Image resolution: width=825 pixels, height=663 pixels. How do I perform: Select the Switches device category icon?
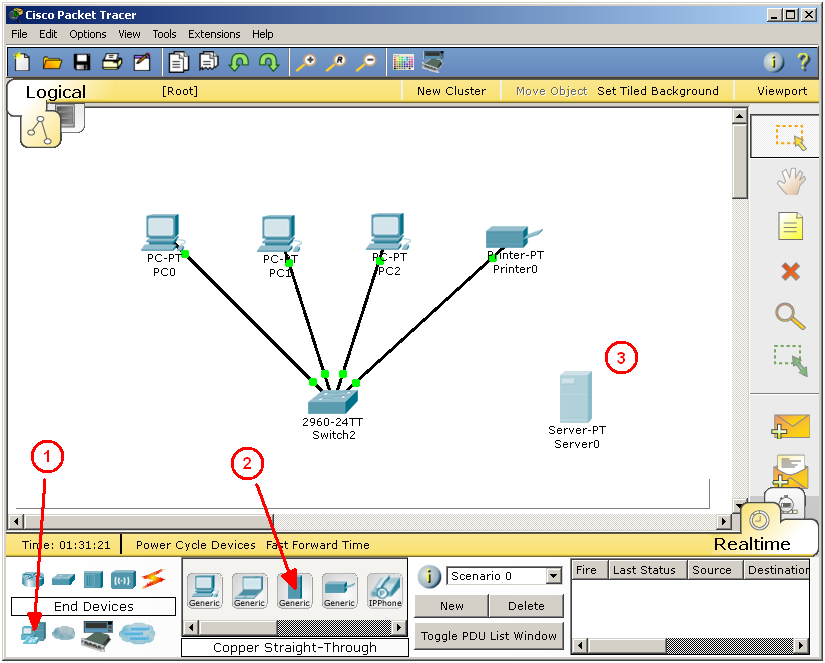click(x=64, y=580)
